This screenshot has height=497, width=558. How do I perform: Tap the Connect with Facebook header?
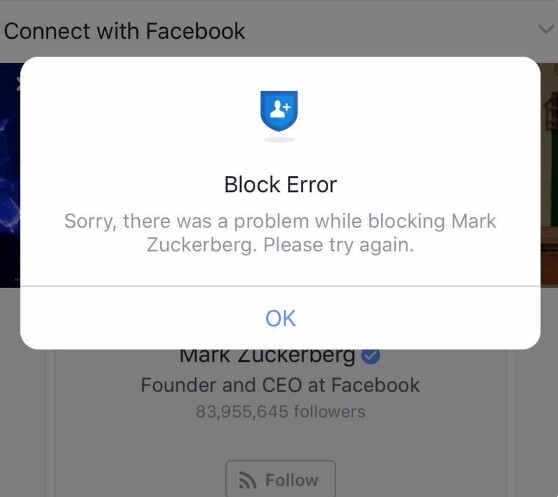point(124,31)
